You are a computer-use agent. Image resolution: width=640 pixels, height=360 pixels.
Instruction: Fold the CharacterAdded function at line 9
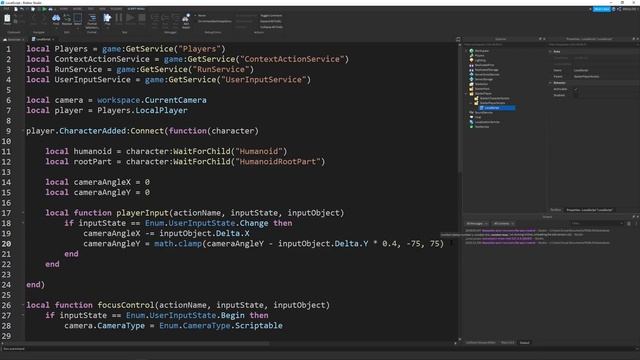coord(23,131)
